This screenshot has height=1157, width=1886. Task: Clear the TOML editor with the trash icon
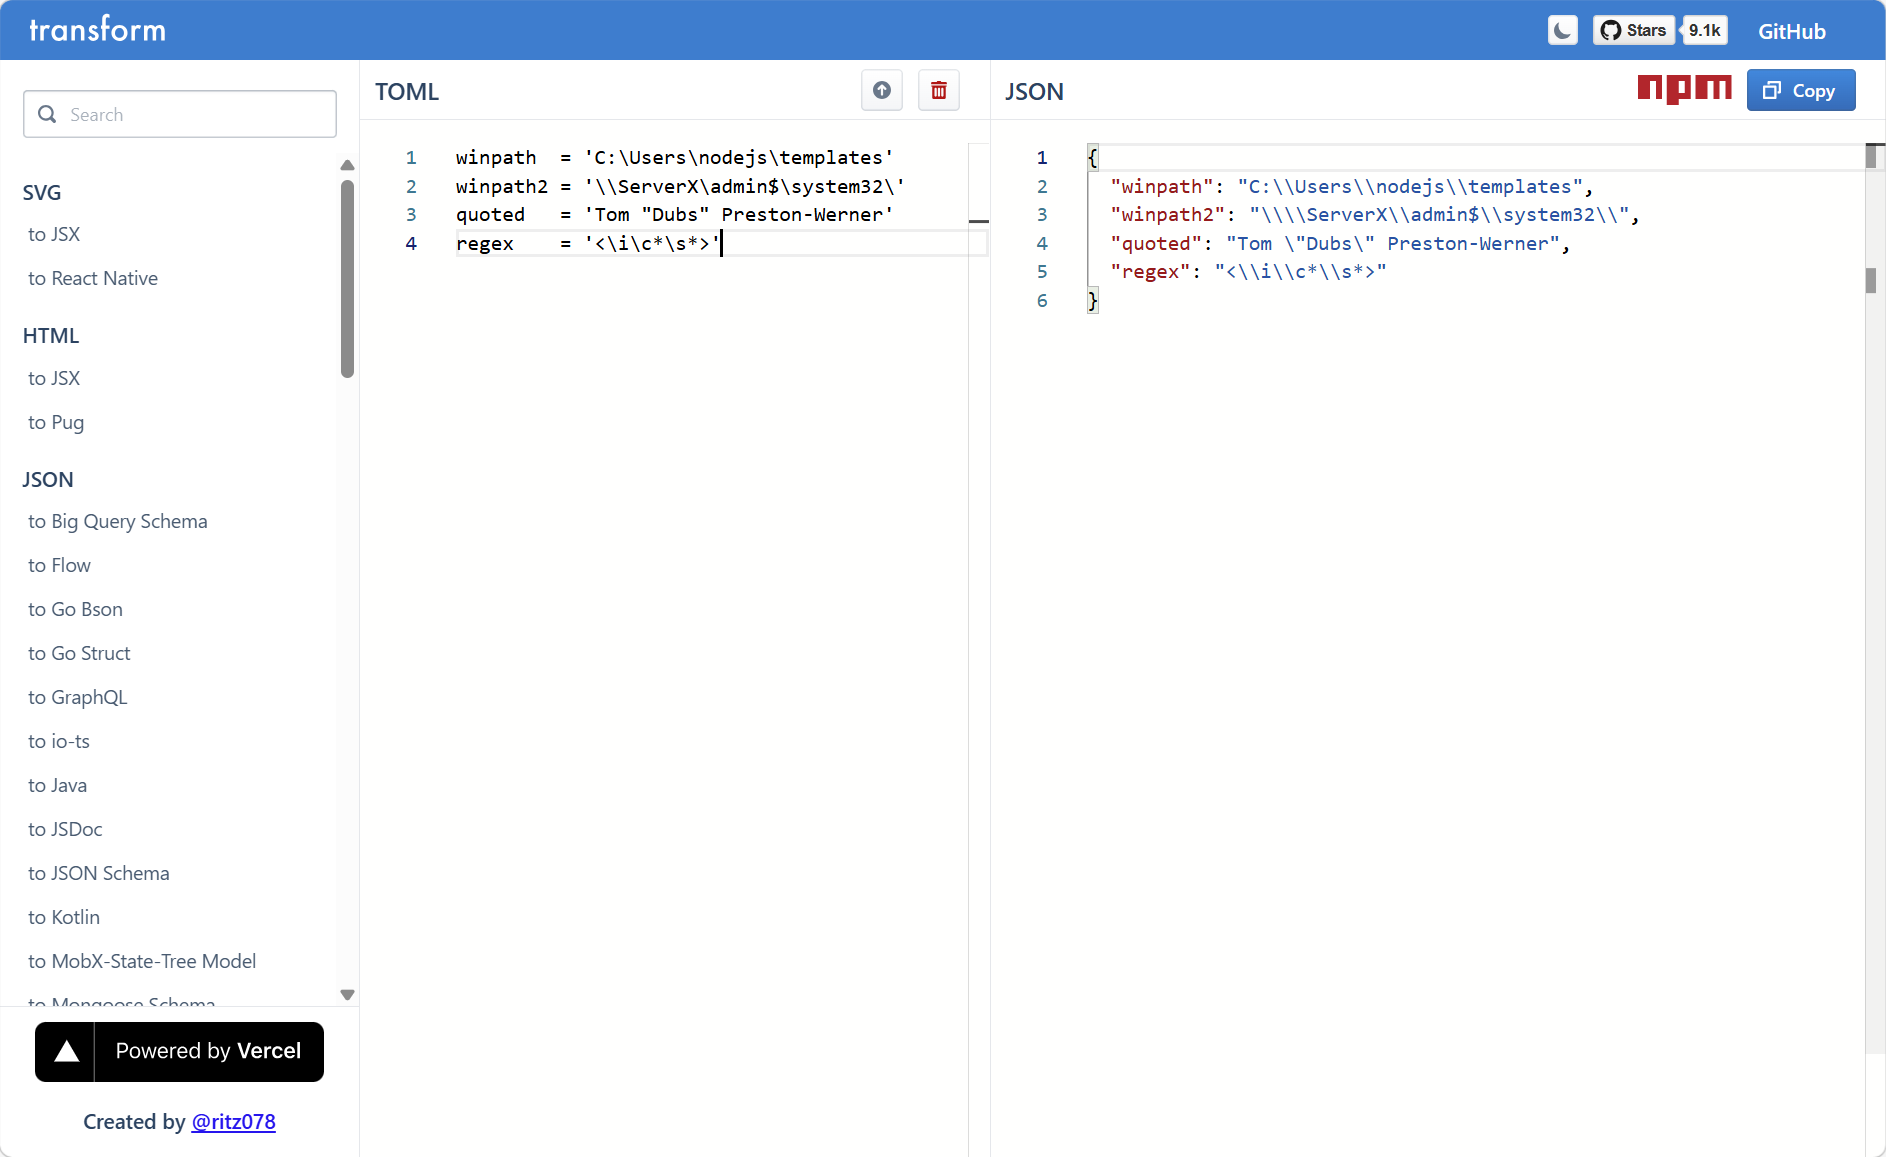(938, 91)
